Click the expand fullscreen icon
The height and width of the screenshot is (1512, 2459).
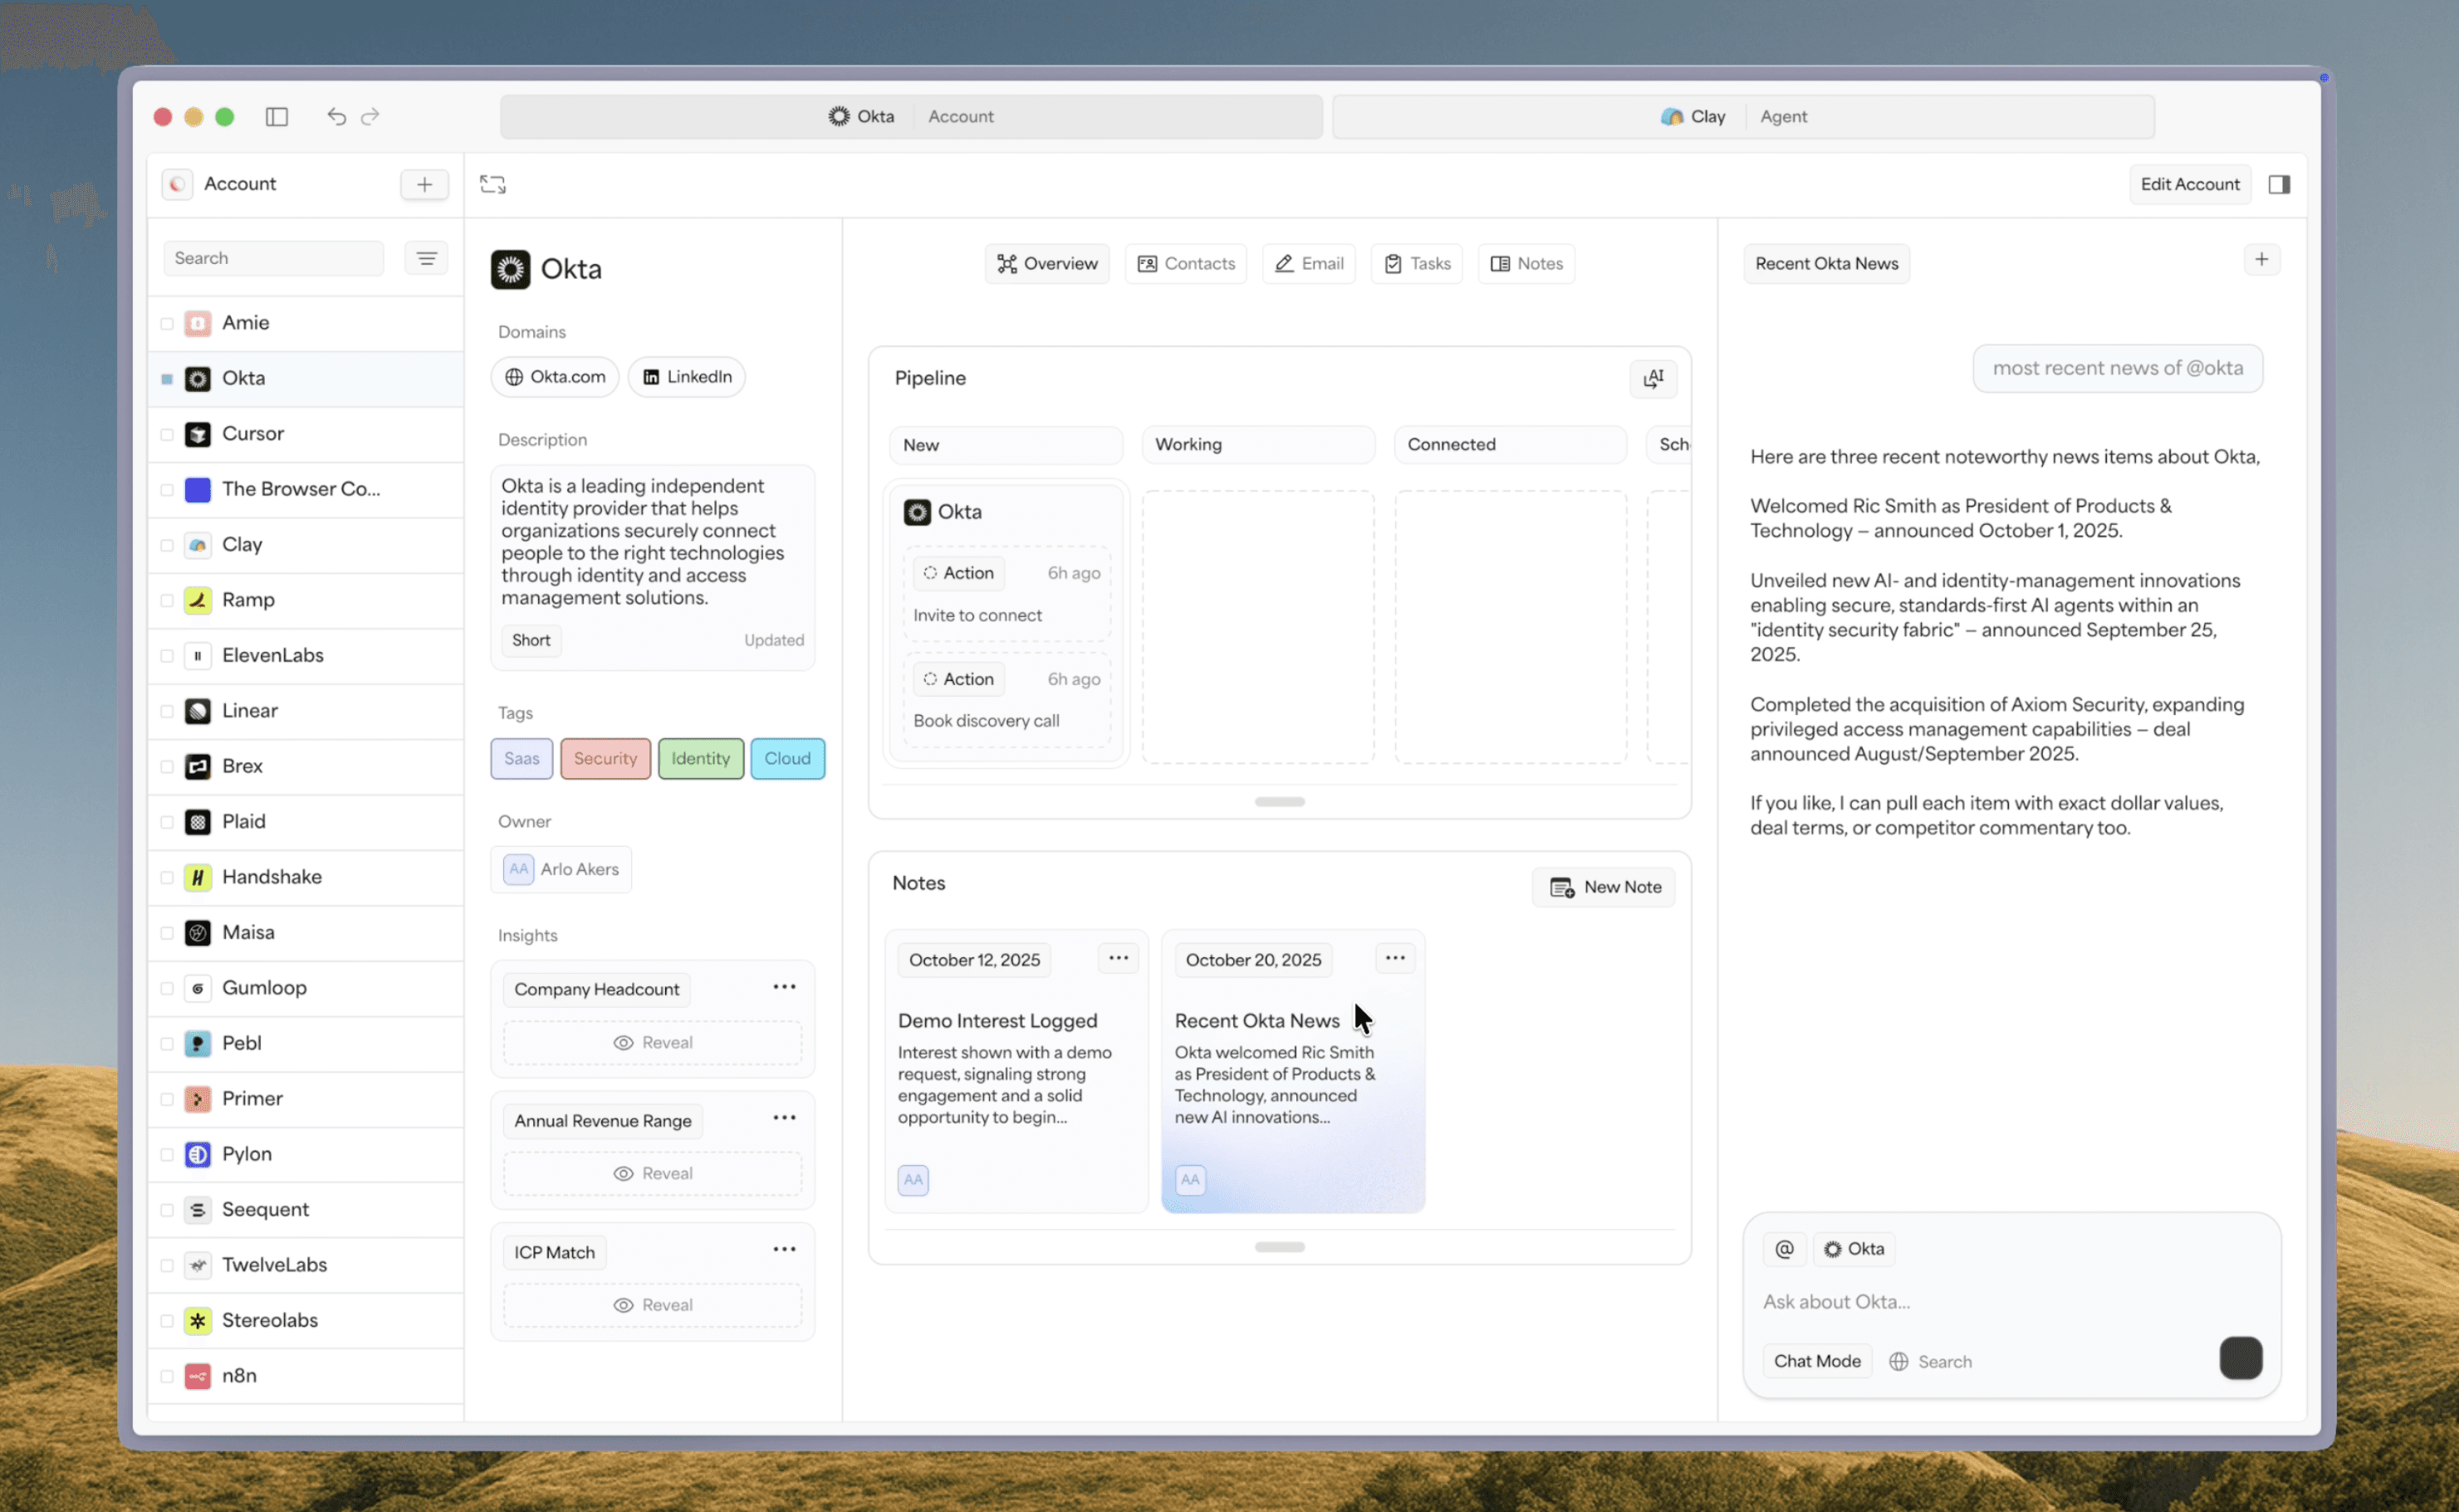coord(492,184)
